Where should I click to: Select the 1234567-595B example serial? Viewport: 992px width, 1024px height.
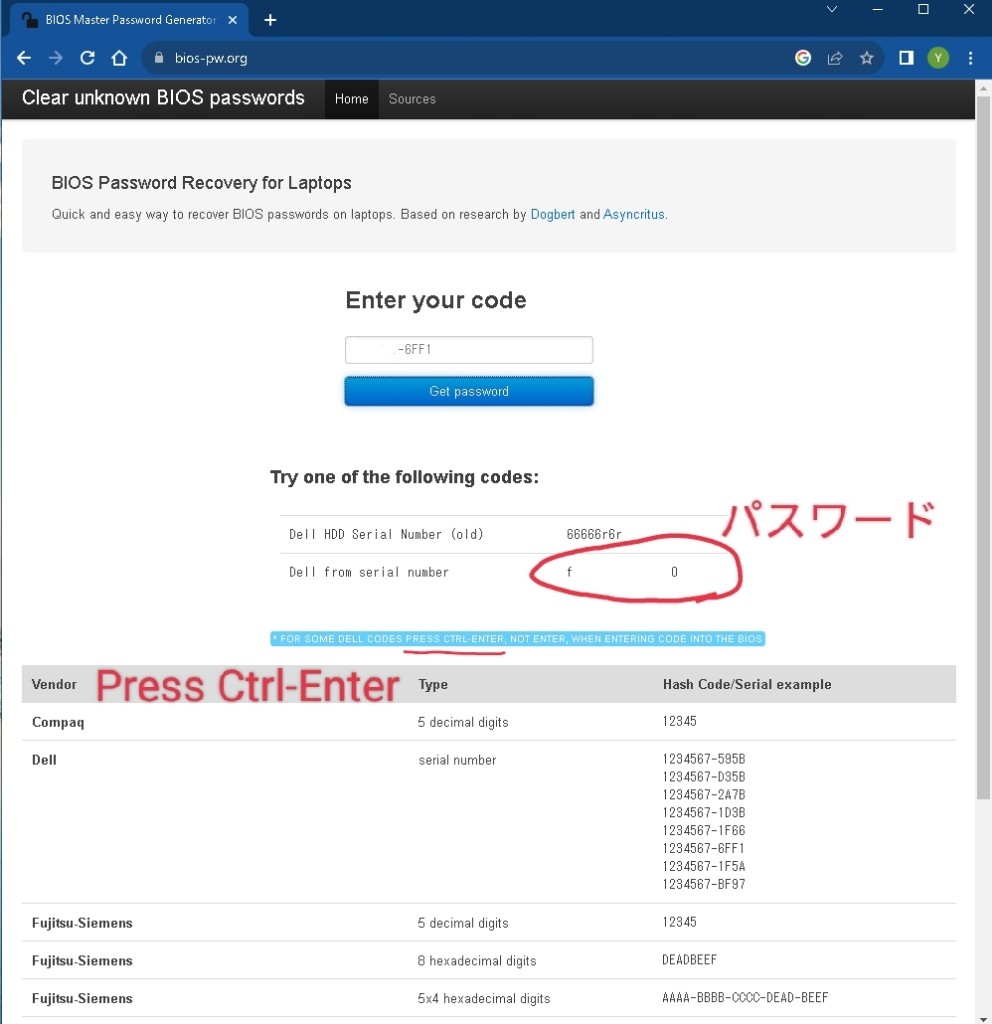(703, 759)
